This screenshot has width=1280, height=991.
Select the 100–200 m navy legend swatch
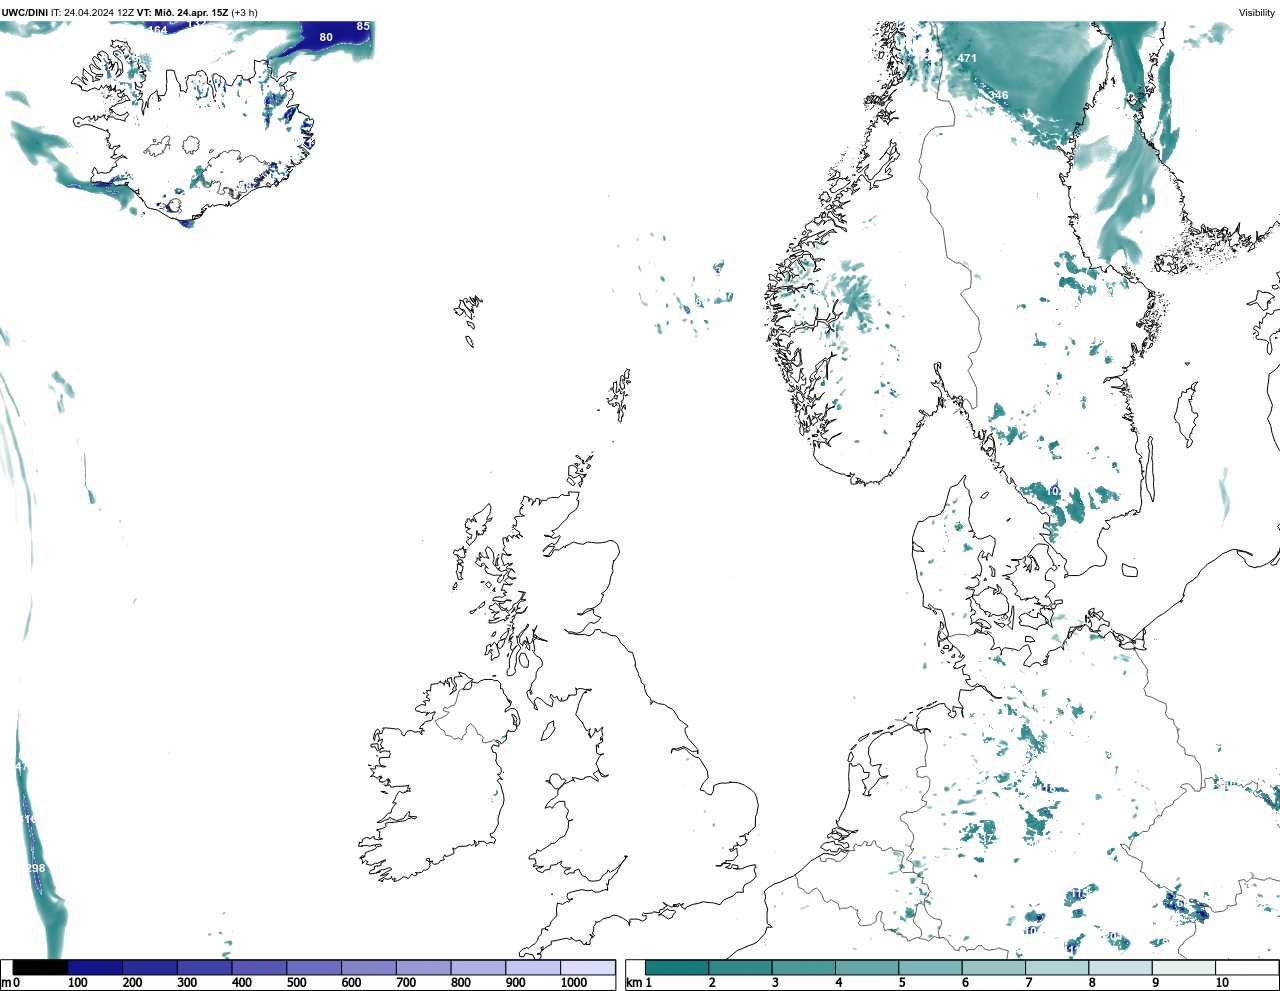(x=96, y=967)
